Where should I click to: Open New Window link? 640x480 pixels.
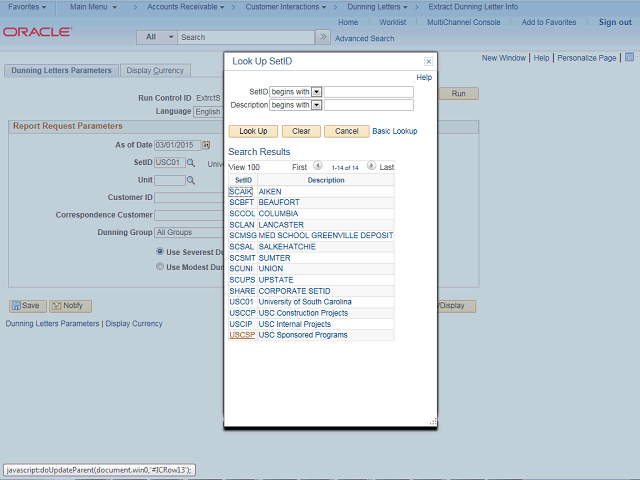click(x=504, y=58)
